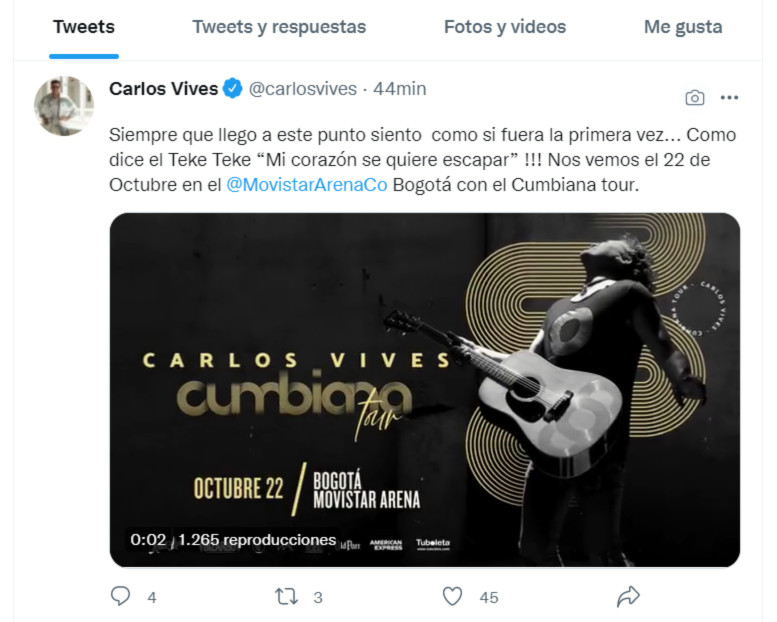Open the @carlosvives handle
777x622 pixels.
pos(302,89)
